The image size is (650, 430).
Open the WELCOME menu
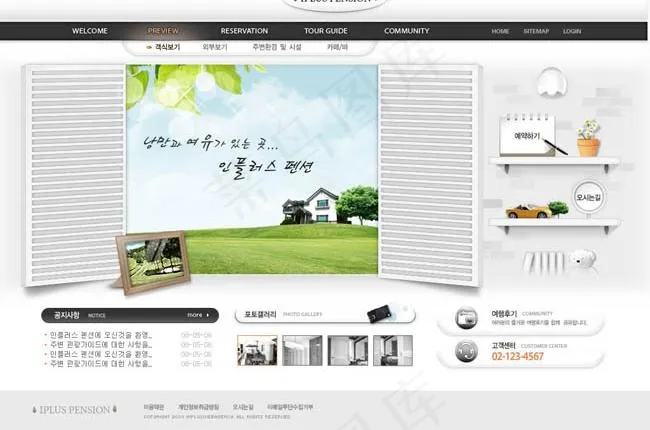click(x=90, y=31)
